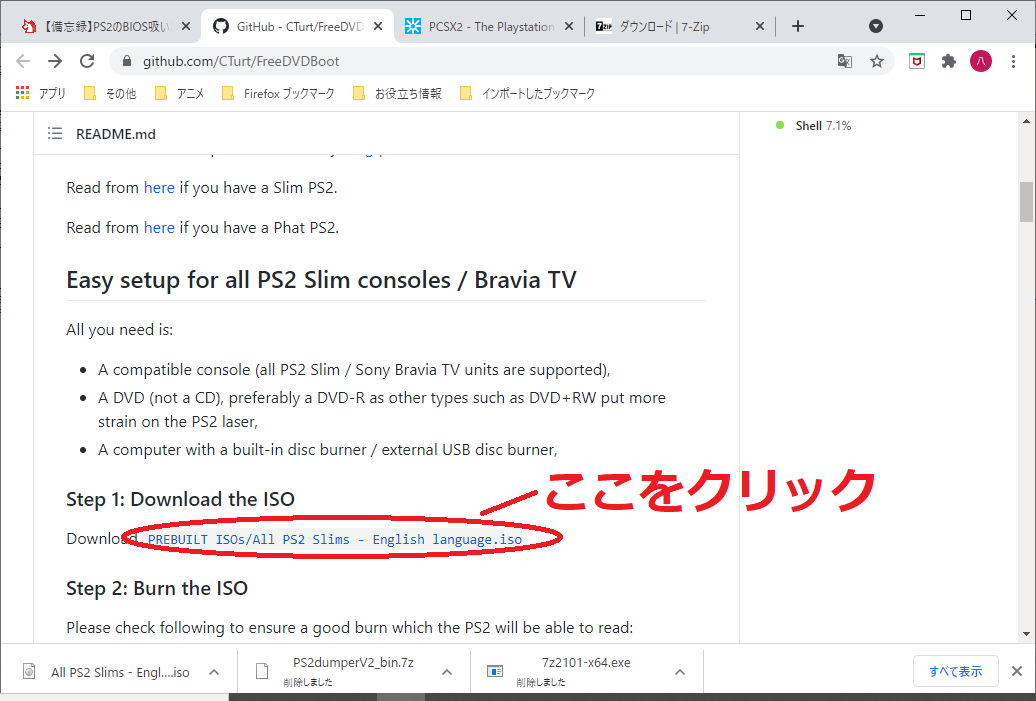Reload the GitHub page
The height and width of the screenshot is (701, 1036).
tap(87, 61)
